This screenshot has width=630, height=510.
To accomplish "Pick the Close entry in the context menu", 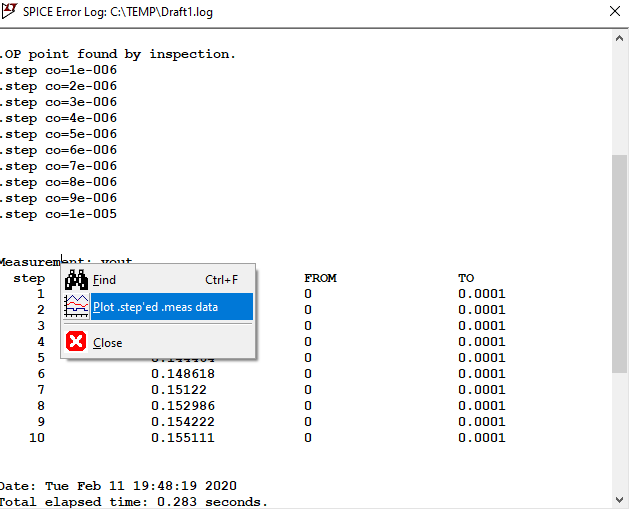I will pos(108,342).
